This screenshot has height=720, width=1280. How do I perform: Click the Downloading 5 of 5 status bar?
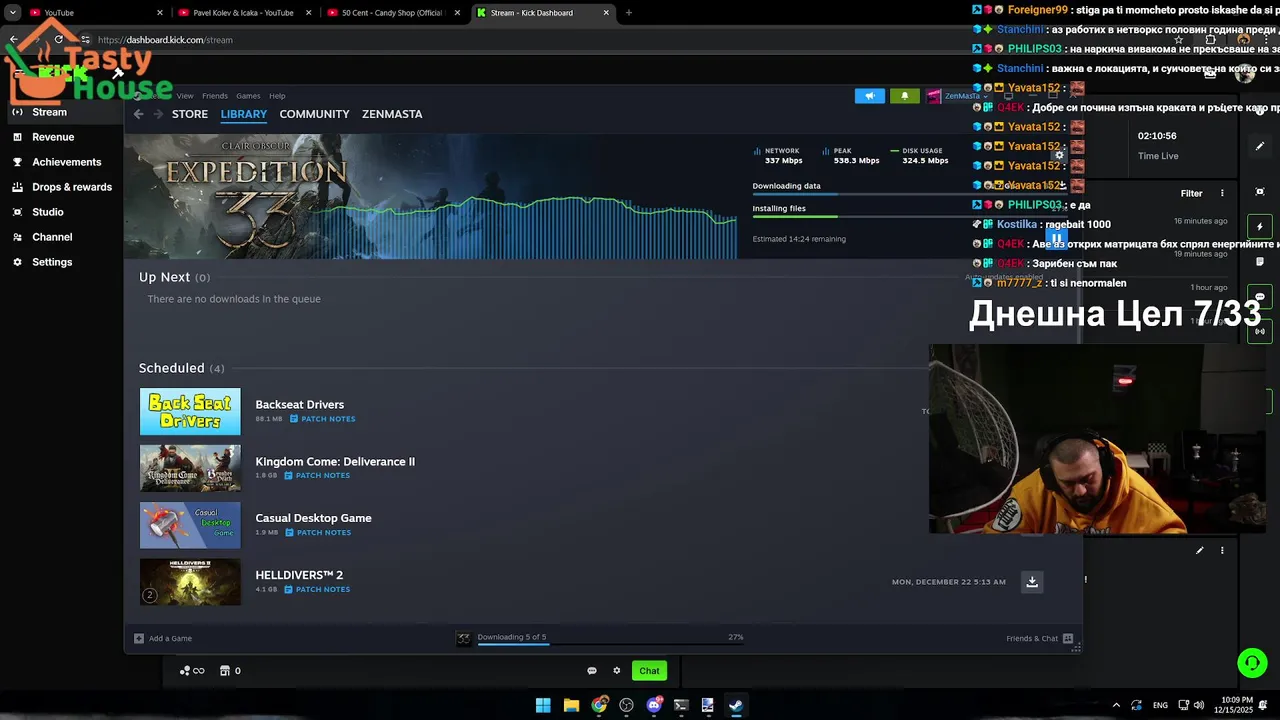pos(600,638)
